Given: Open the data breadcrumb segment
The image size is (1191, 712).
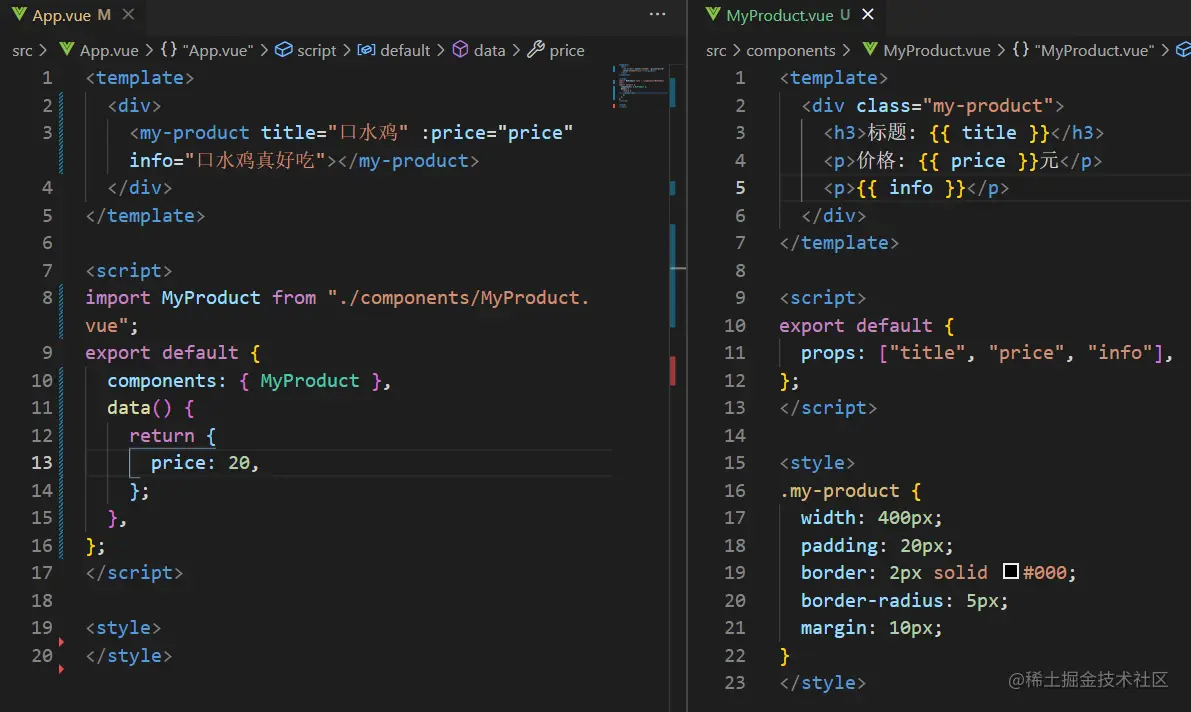Looking at the screenshot, I should point(489,50).
